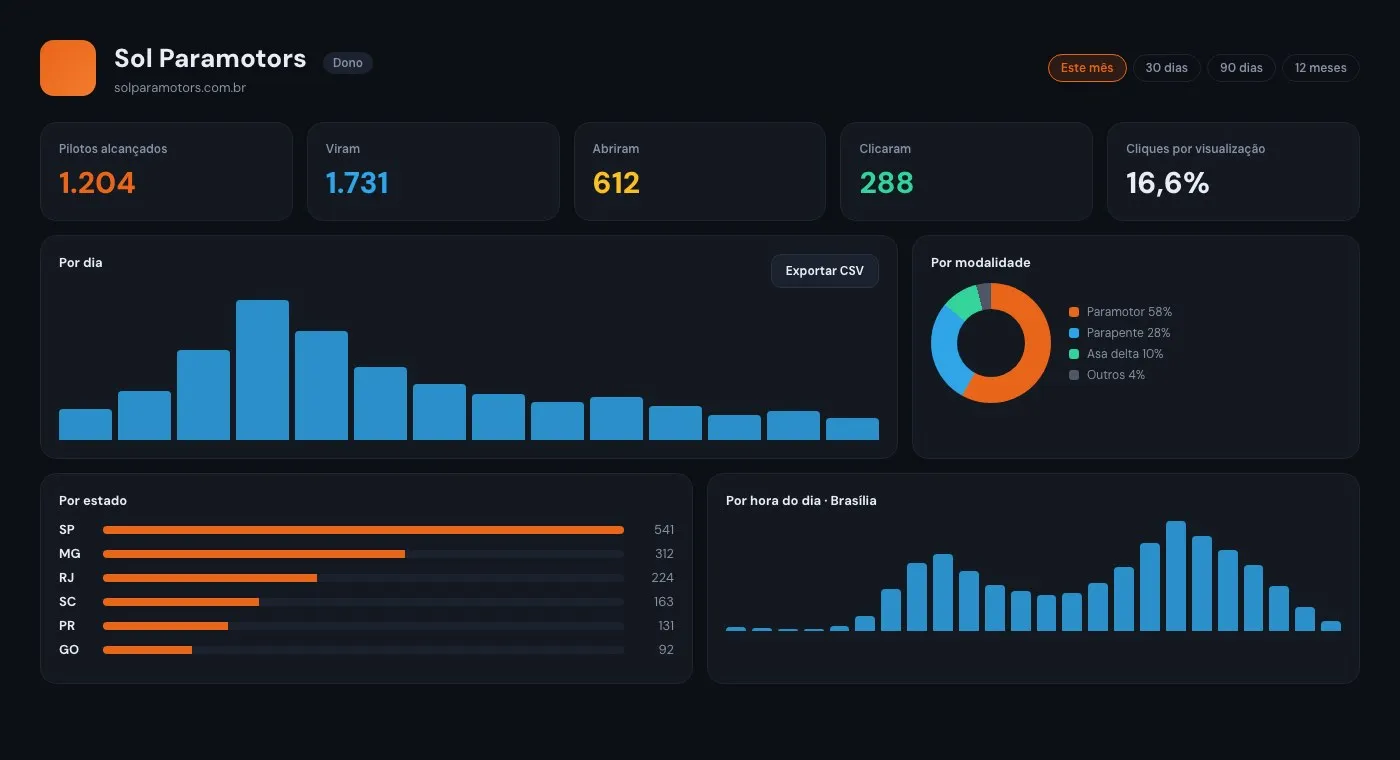Click the Dono role badge
The image size is (1400, 760).
coord(348,63)
